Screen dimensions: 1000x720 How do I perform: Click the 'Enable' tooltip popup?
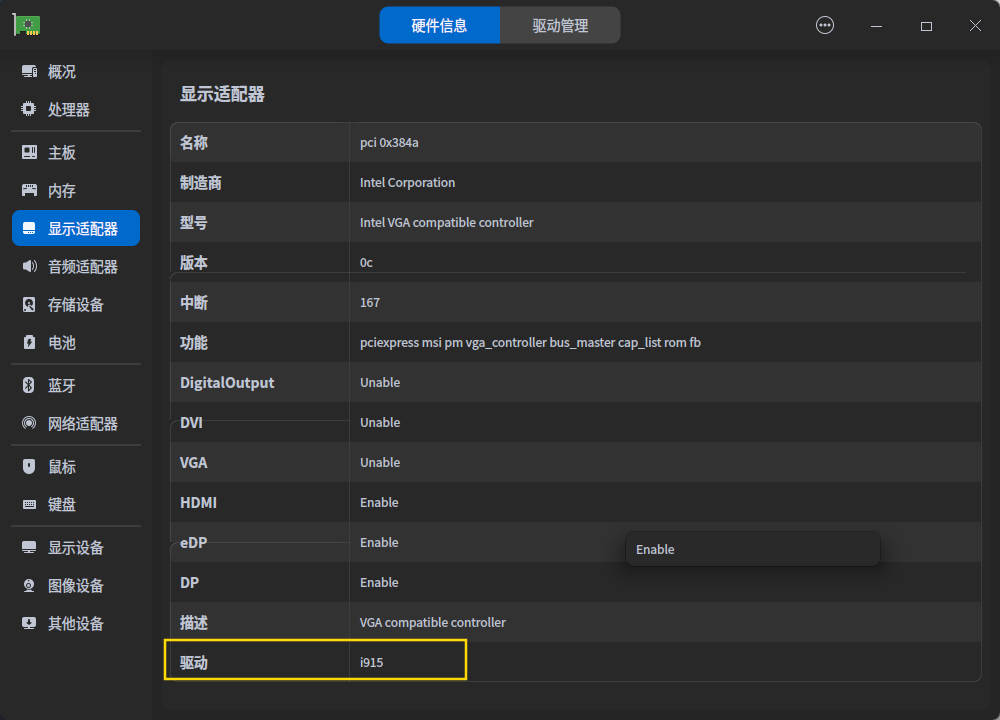click(753, 549)
